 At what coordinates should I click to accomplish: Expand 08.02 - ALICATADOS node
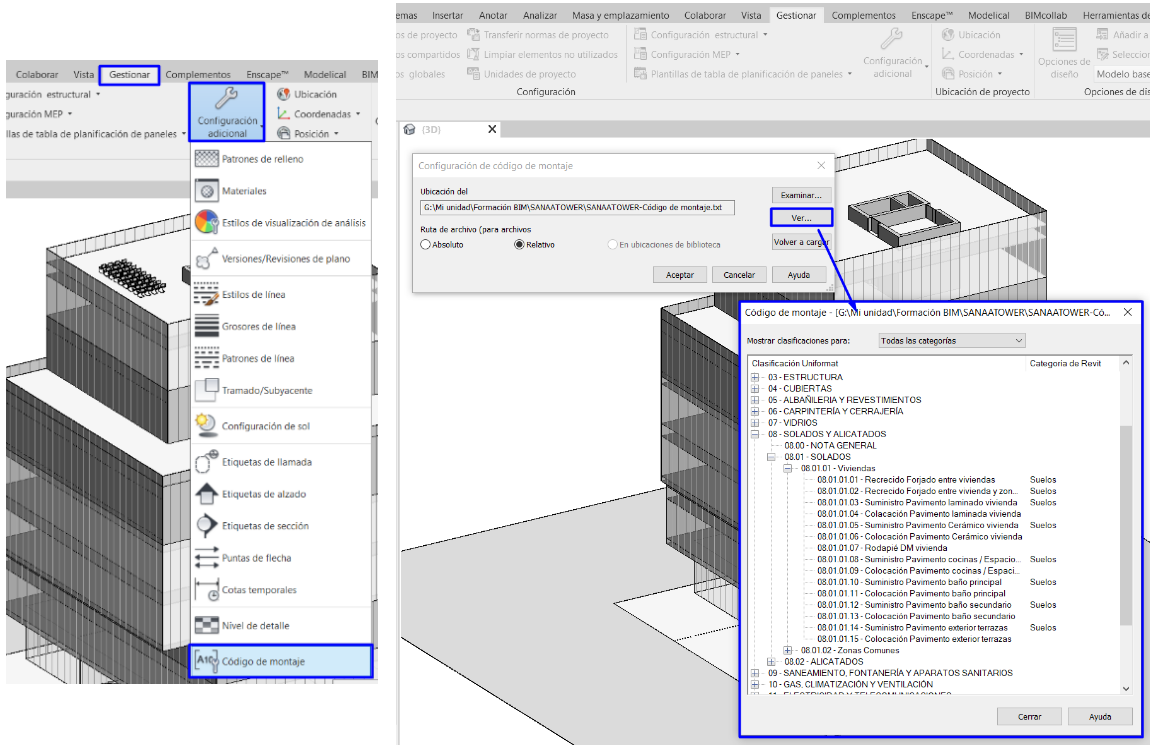tap(771, 662)
